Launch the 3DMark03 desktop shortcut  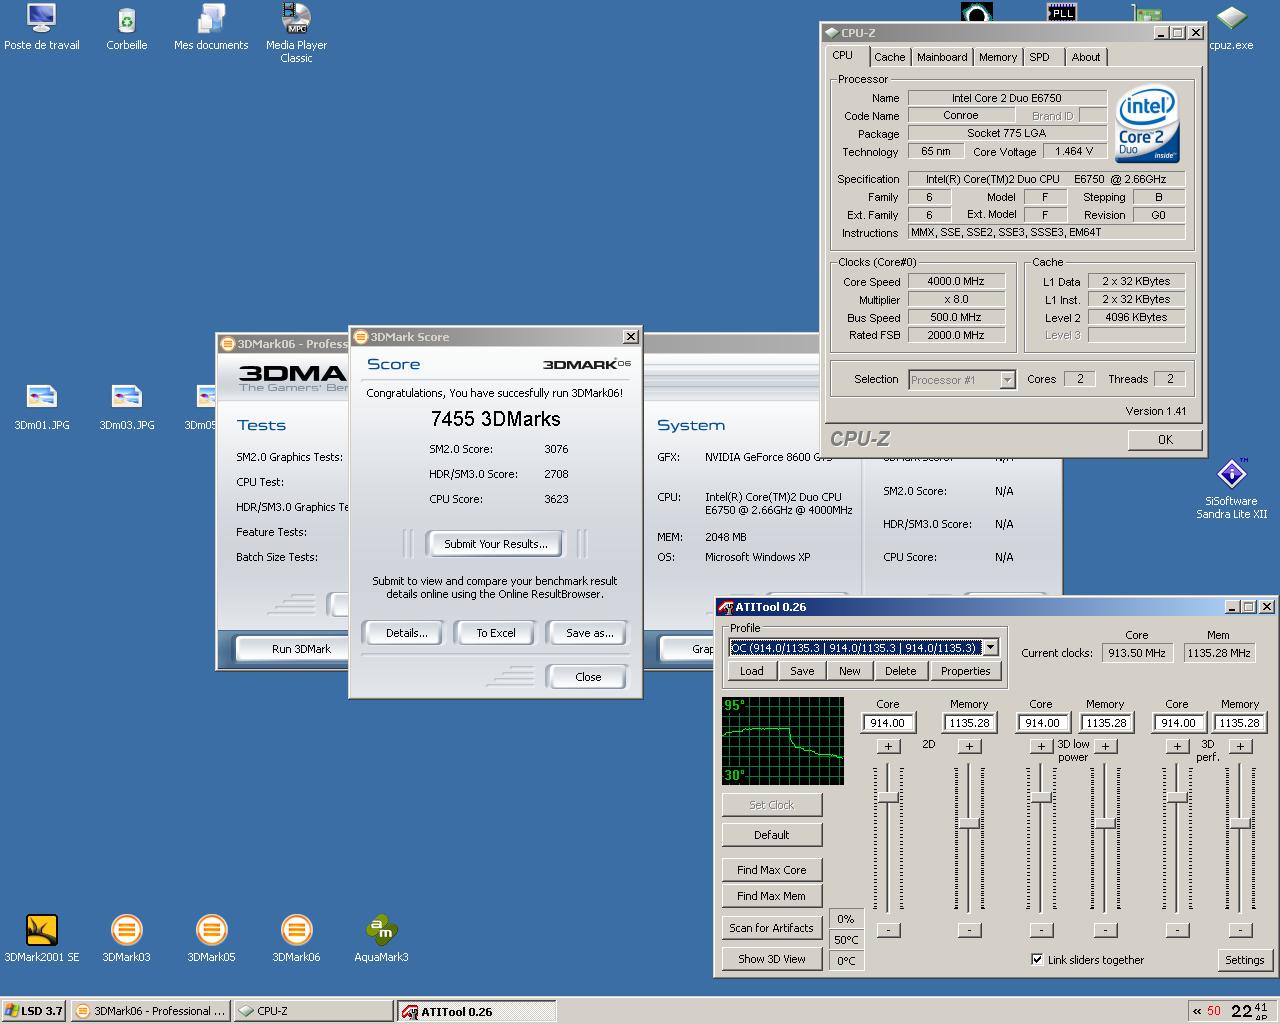[x=127, y=938]
